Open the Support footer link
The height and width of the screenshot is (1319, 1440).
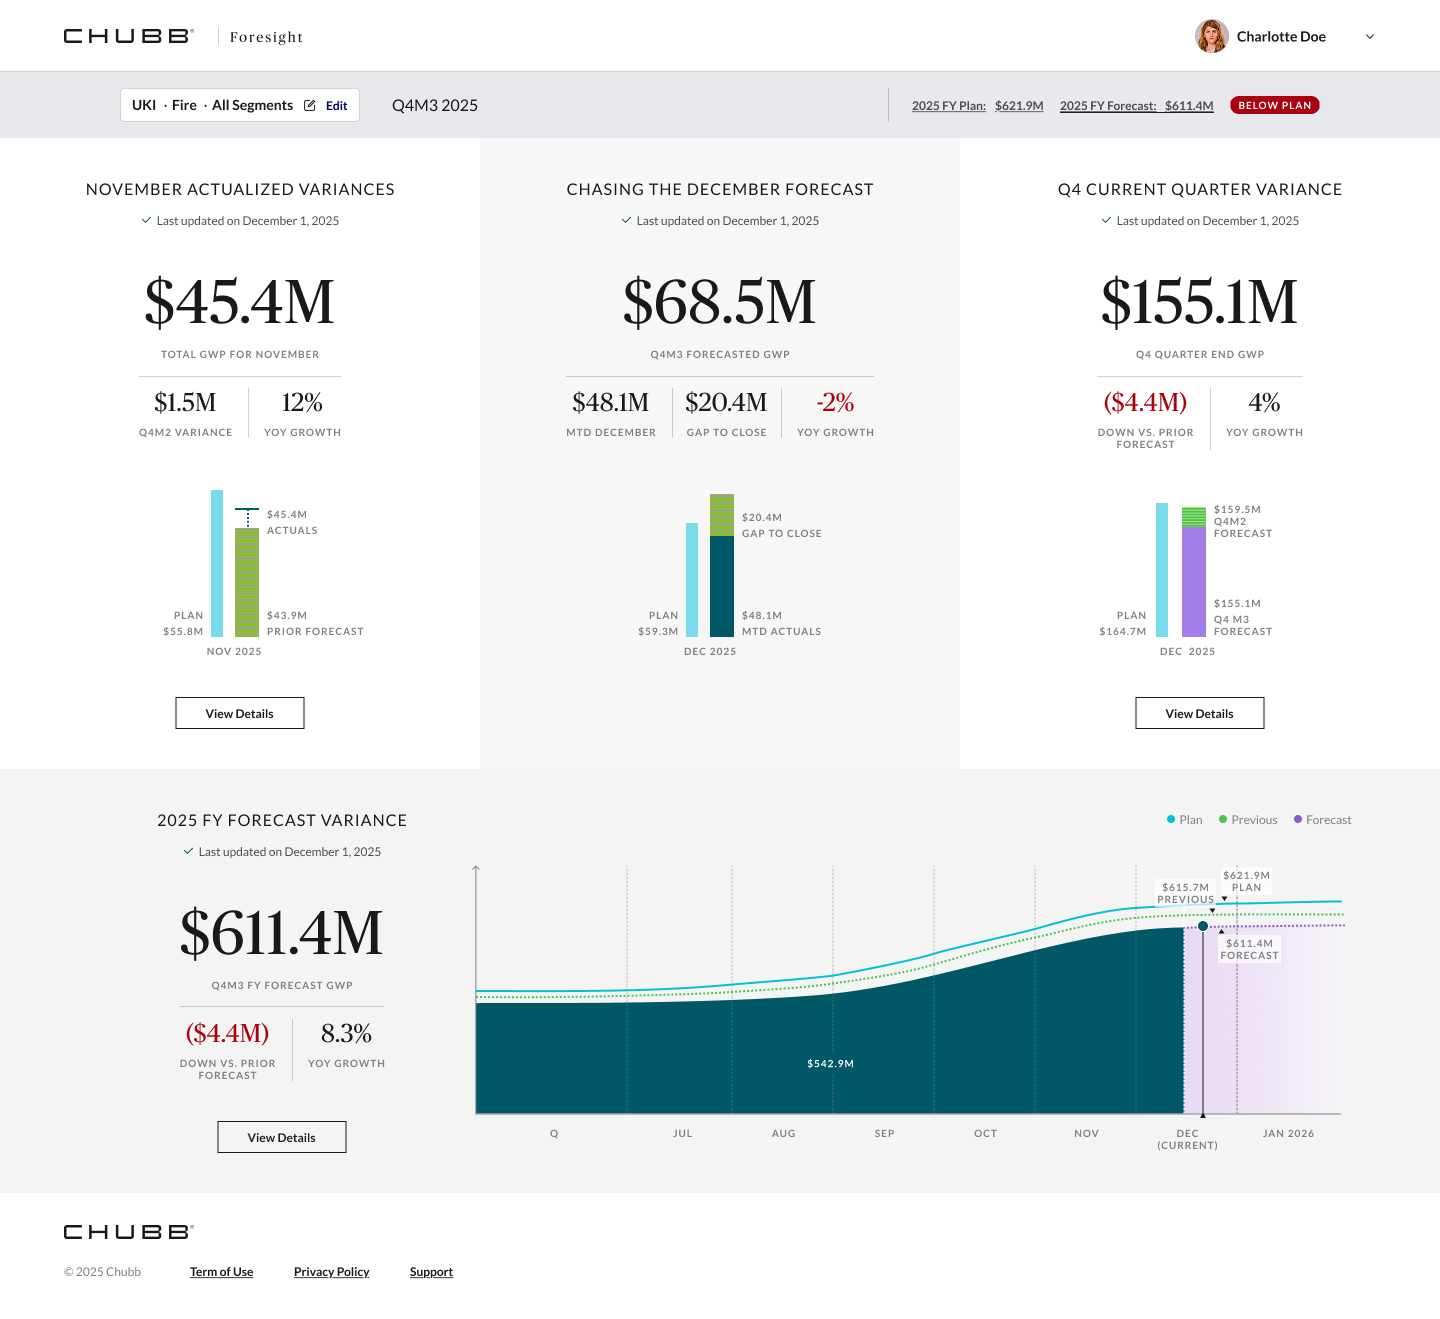pyautogui.click(x=431, y=1272)
